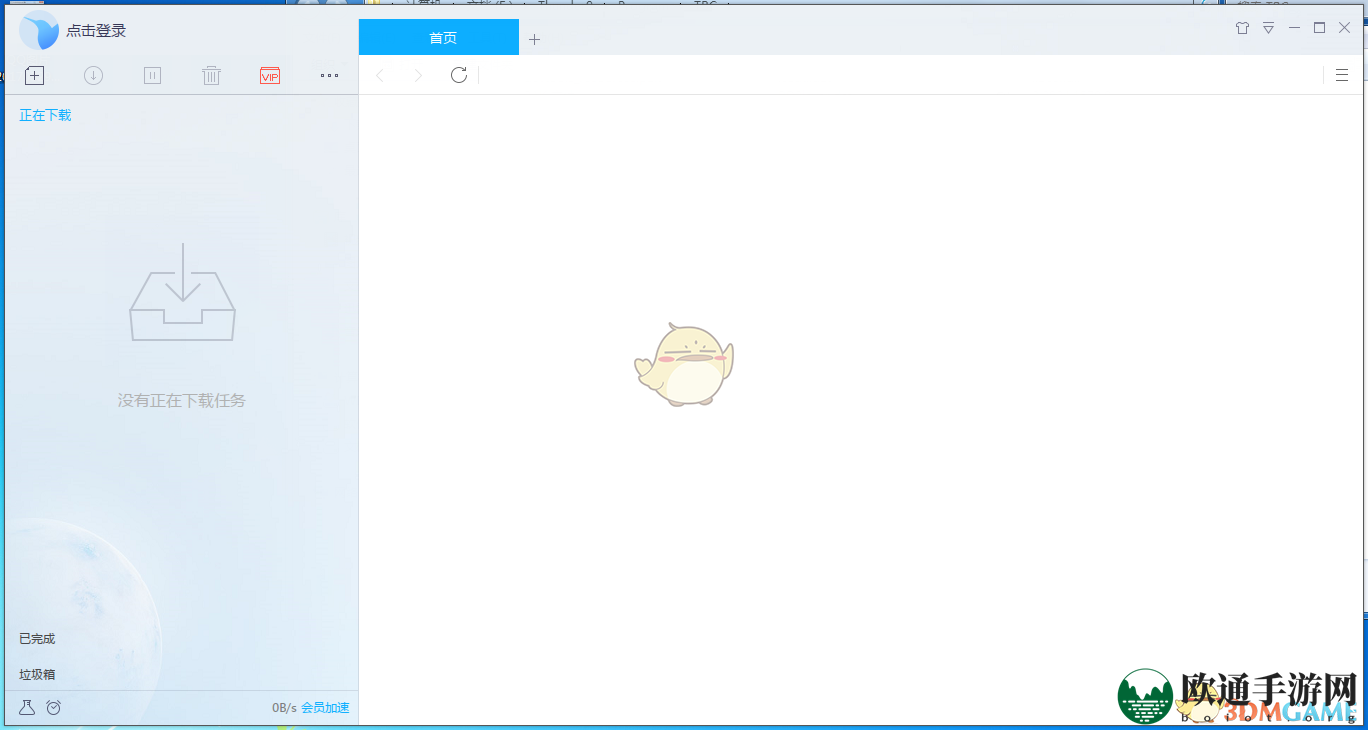Open the main menu triangle dropdown

(1268, 28)
